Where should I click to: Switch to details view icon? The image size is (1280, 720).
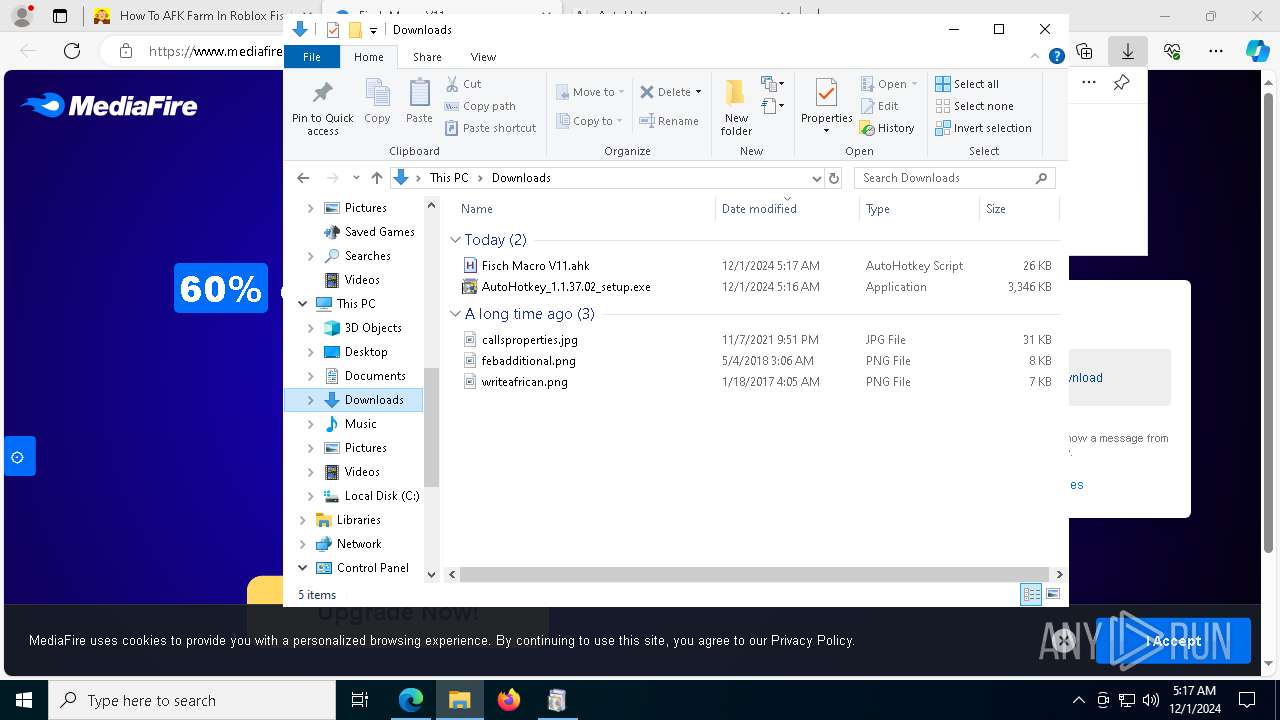(1031, 595)
